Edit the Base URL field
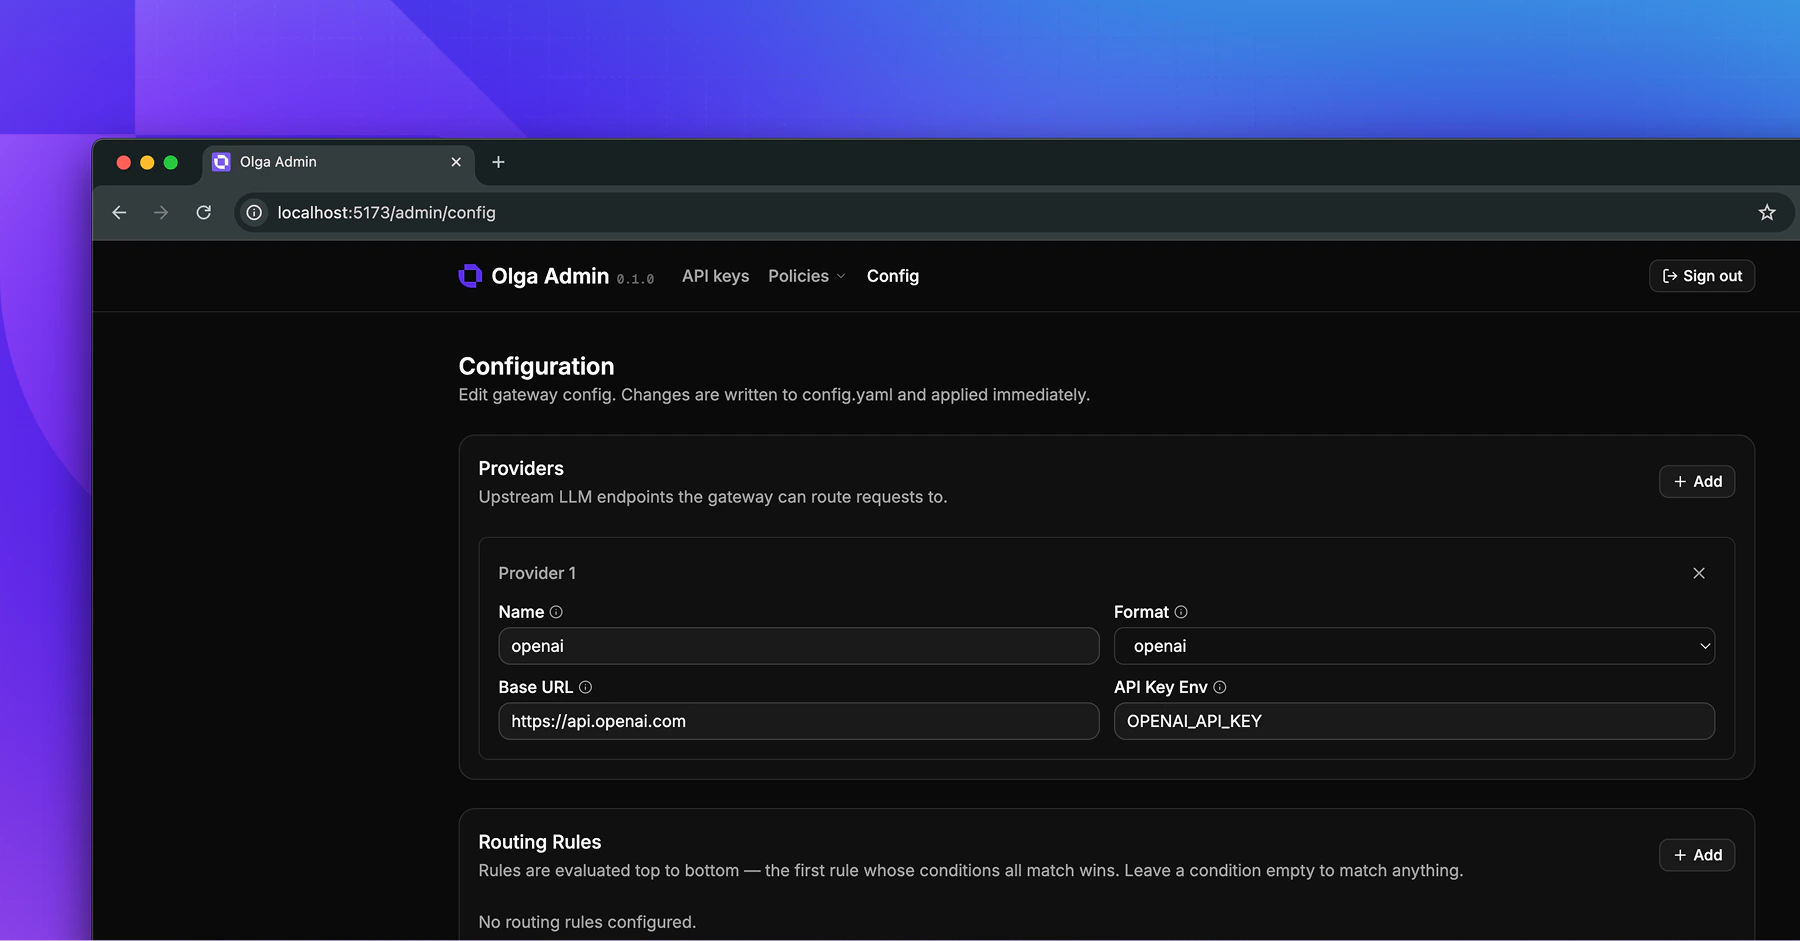 click(x=799, y=721)
